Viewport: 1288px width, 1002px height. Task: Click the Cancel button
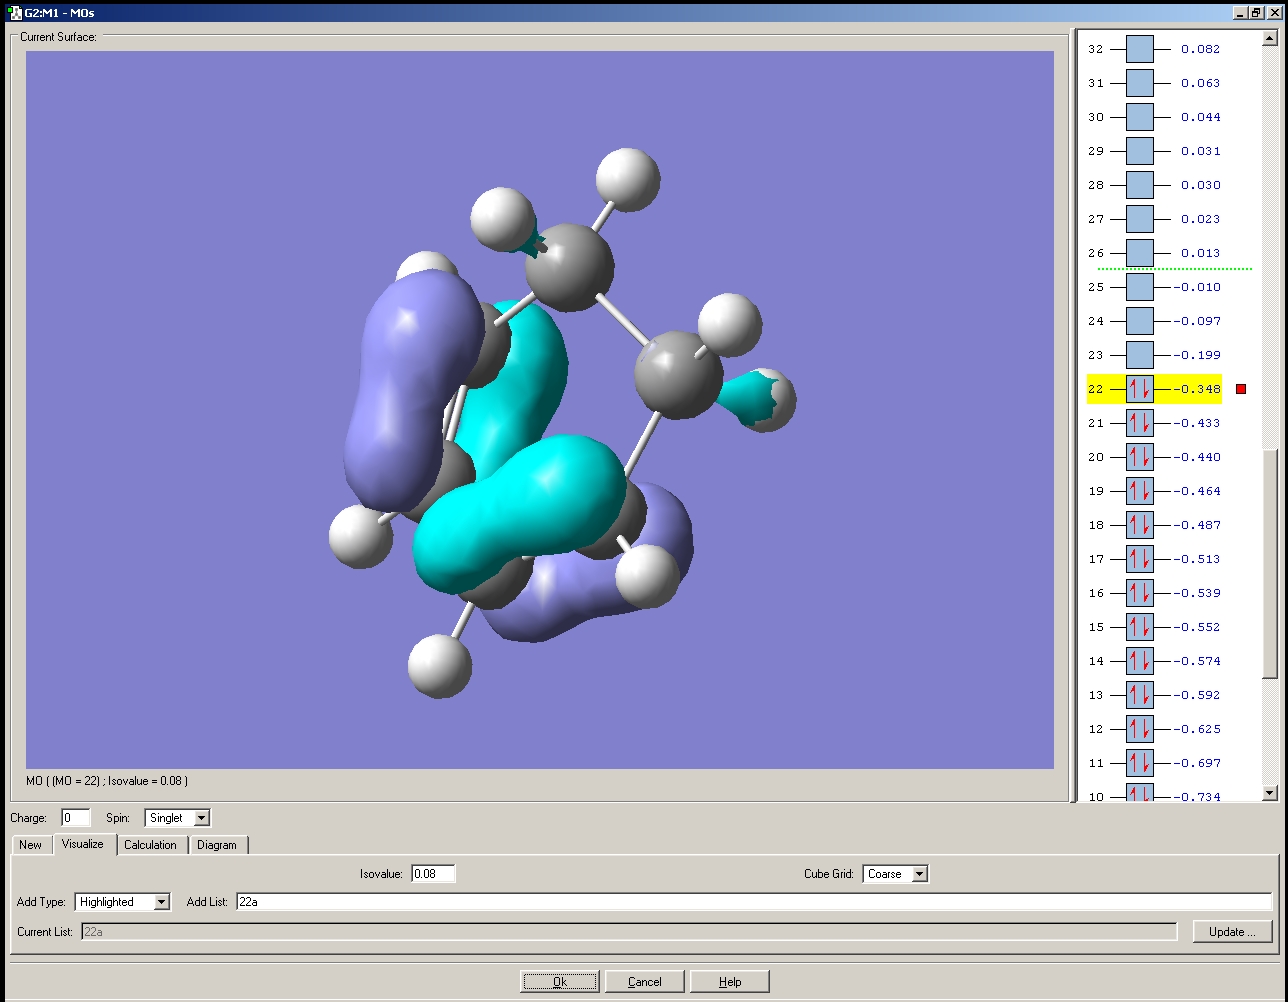(645, 982)
